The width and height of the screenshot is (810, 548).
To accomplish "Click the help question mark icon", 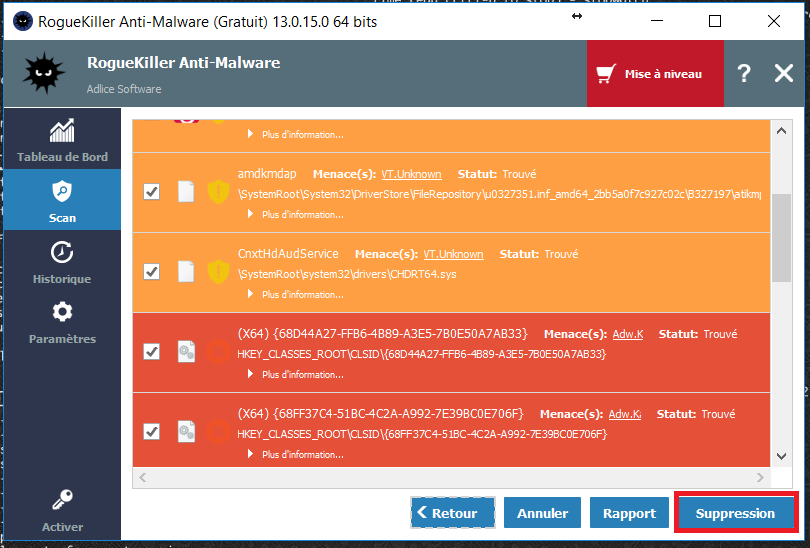I will (744, 73).
